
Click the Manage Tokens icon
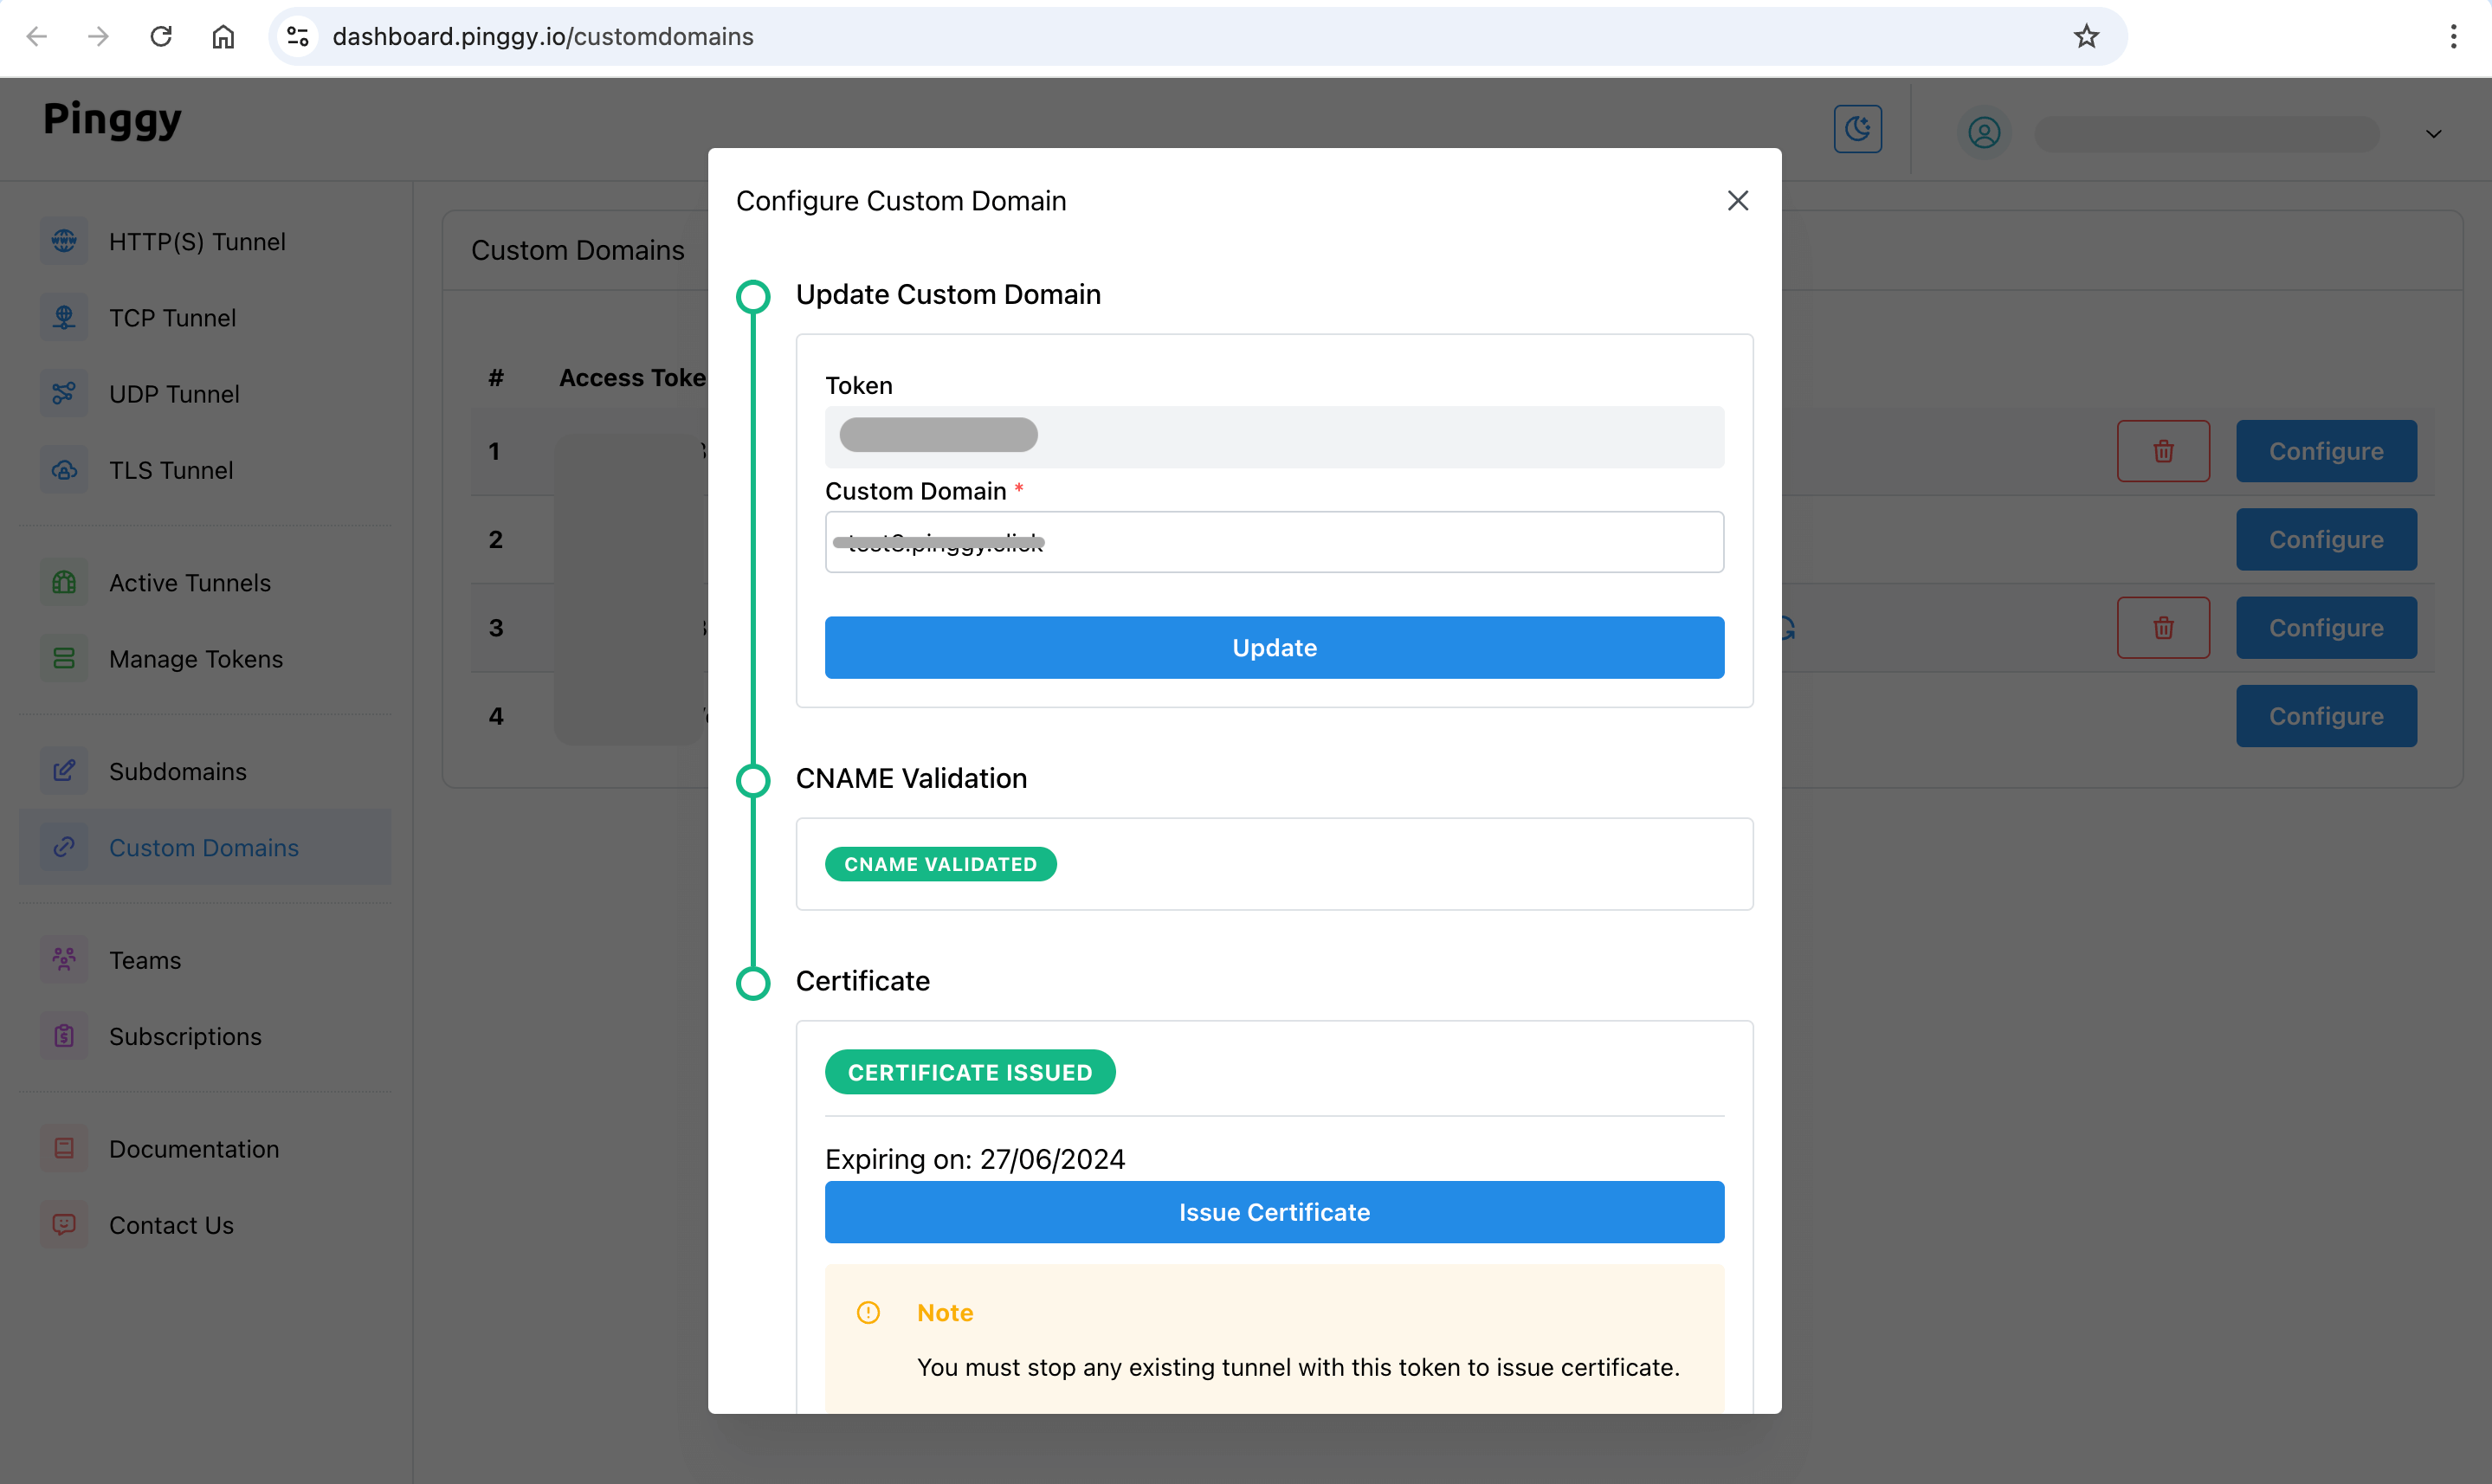click(x=63, y=657)
